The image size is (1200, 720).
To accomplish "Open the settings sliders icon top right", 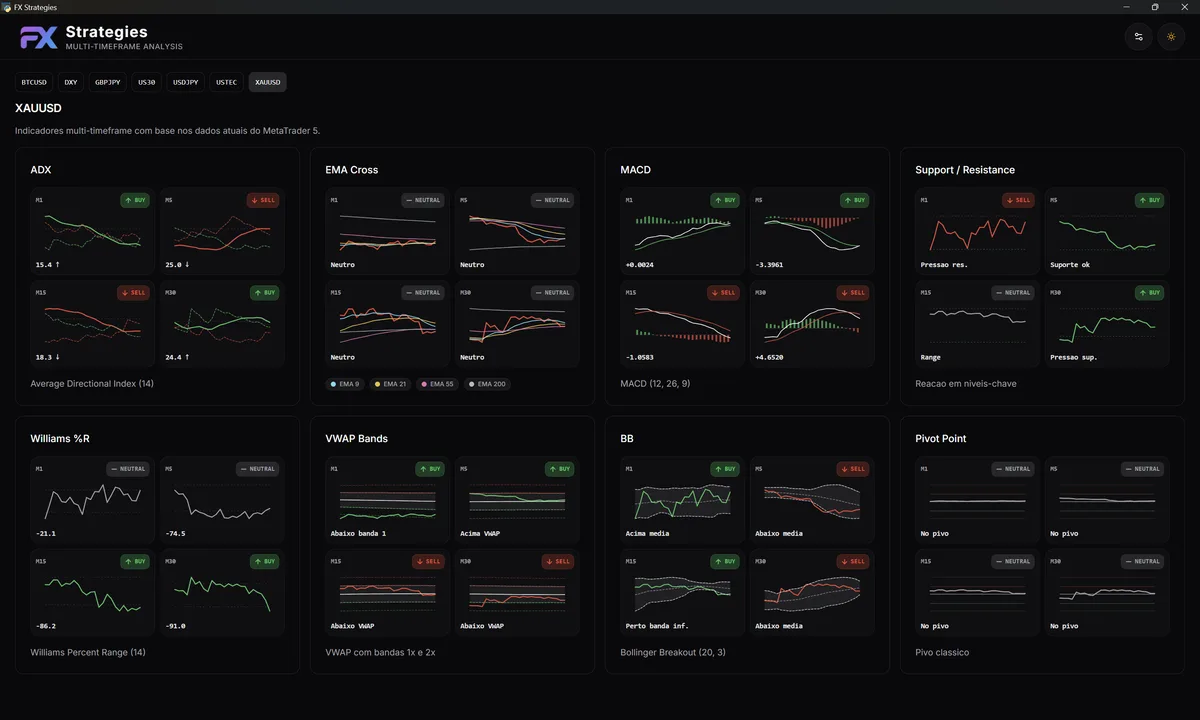I will pyautogui.click(x=1138, y=37).
